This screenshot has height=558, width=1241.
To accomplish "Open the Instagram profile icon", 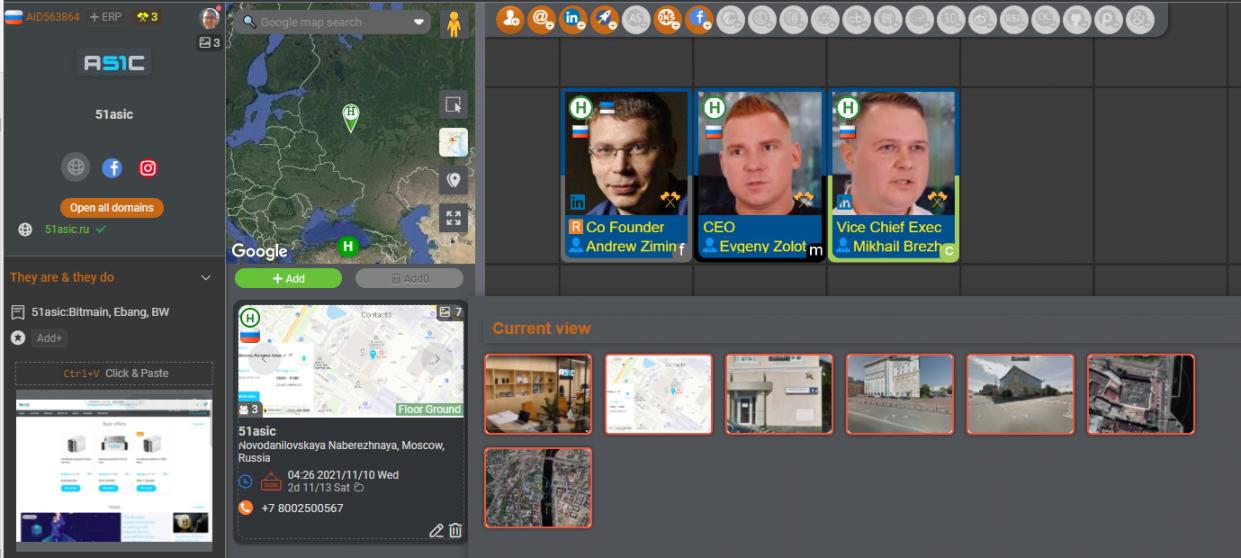I will point(148,168).
